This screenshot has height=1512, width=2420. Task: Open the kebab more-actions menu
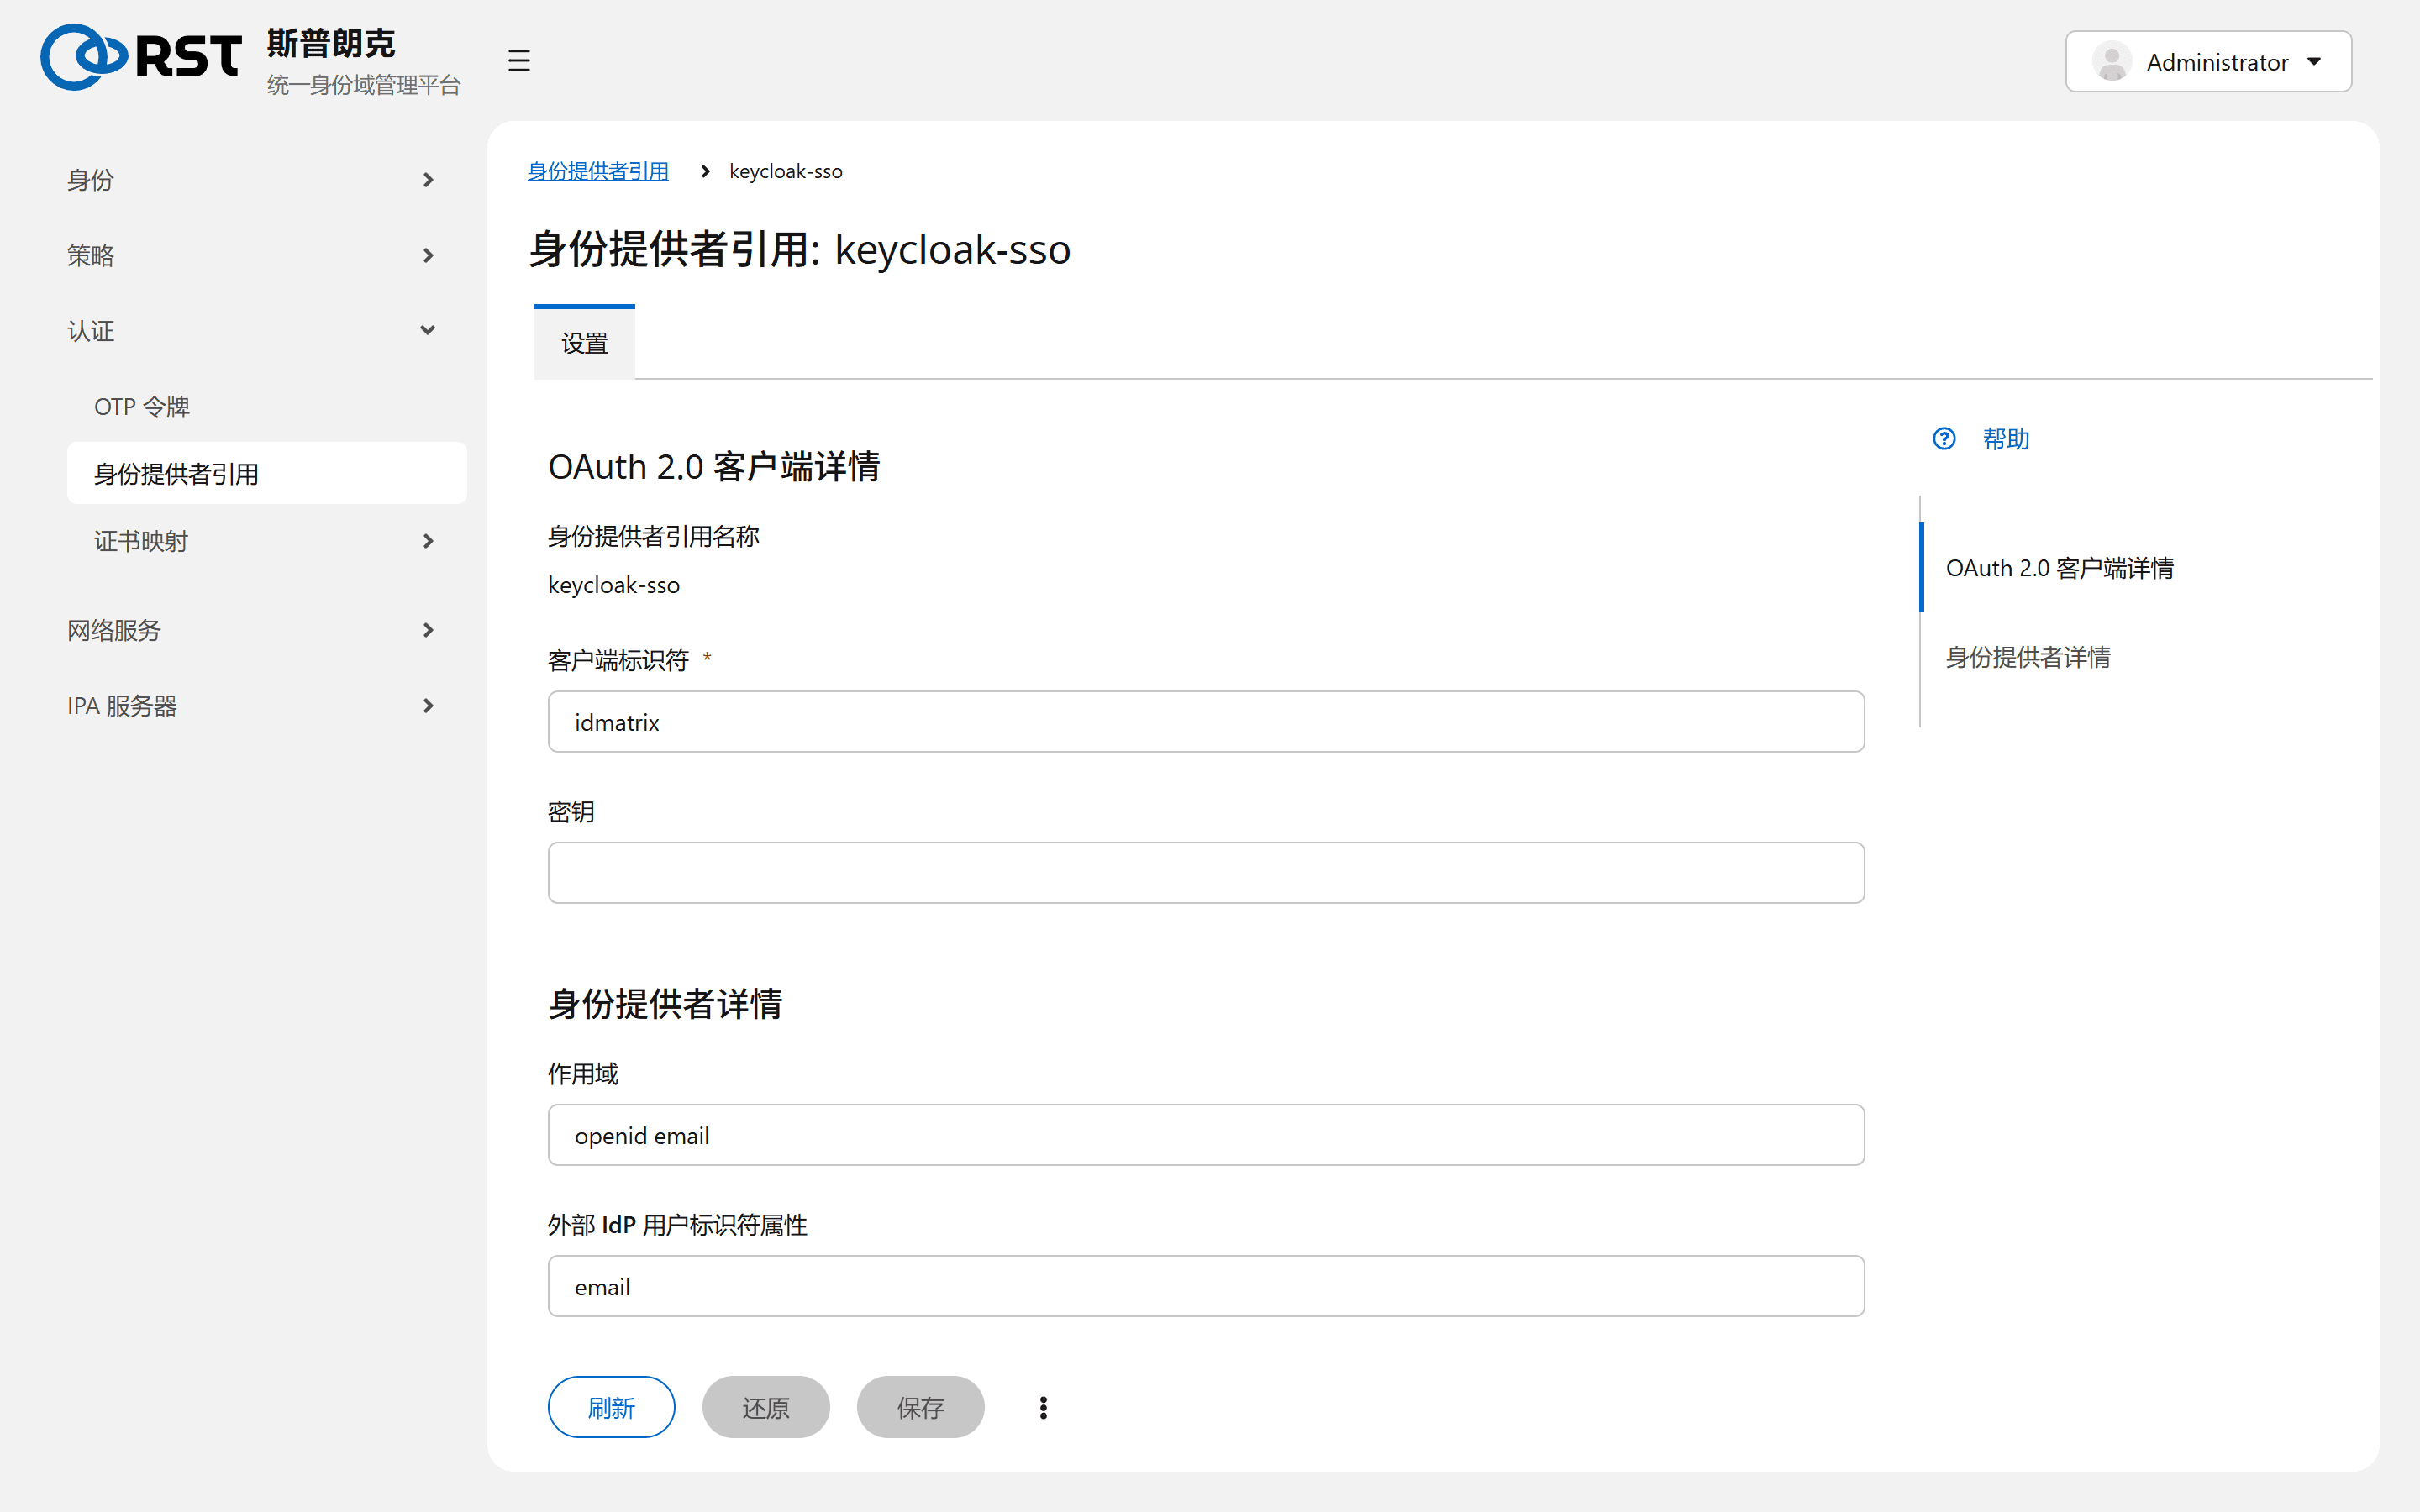[1043, 1407]
